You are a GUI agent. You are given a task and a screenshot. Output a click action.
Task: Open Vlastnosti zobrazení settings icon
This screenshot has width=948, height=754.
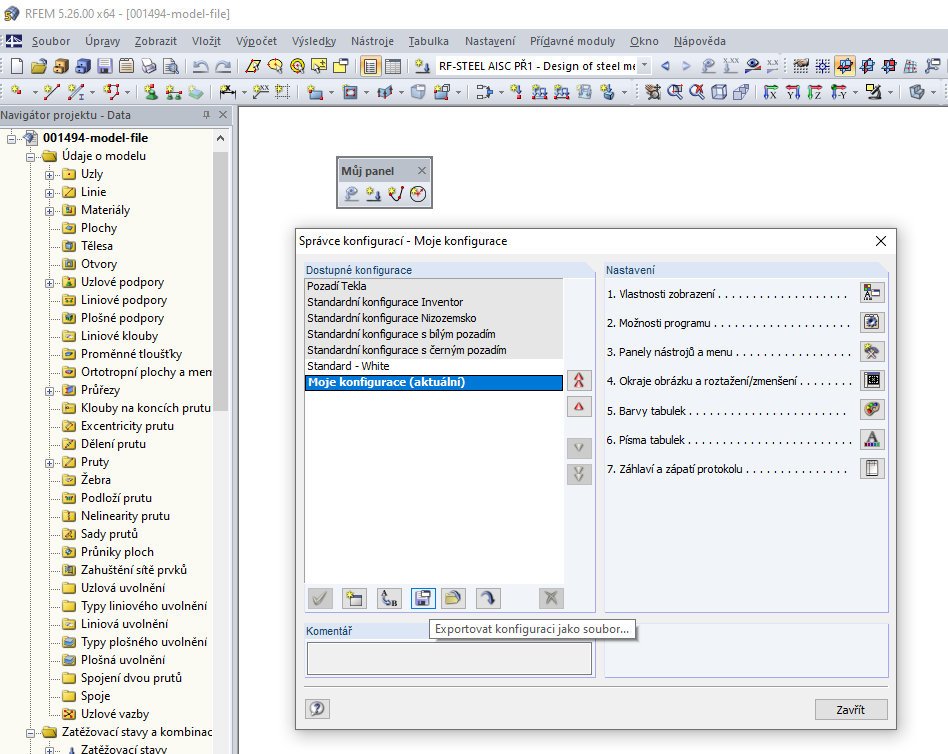pos(872,293)
